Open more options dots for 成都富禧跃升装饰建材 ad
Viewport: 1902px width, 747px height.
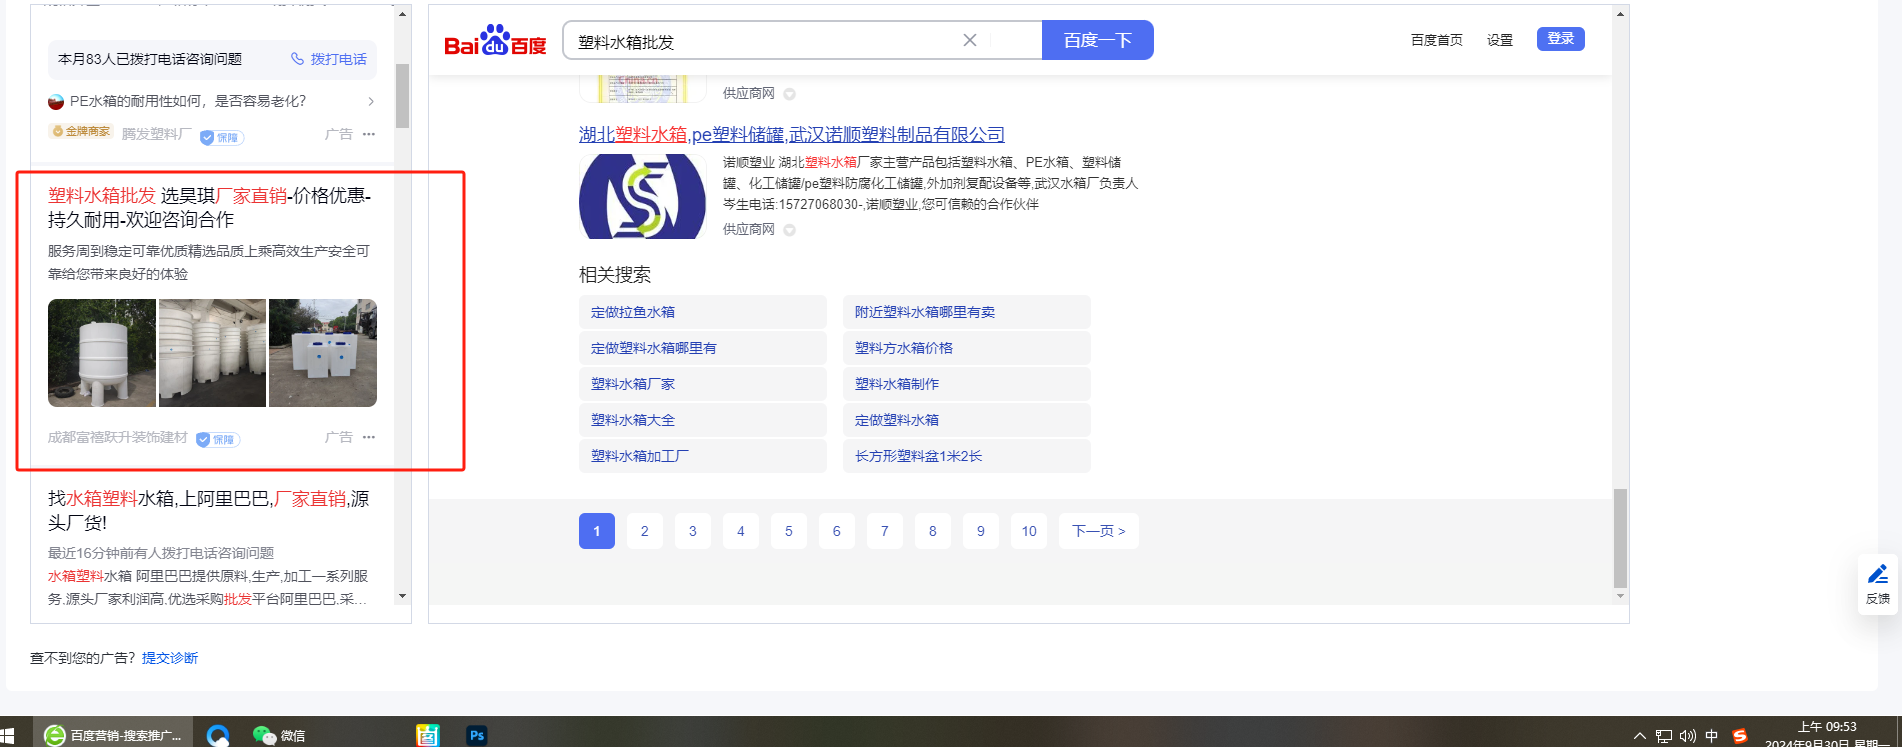pos(369,437)
